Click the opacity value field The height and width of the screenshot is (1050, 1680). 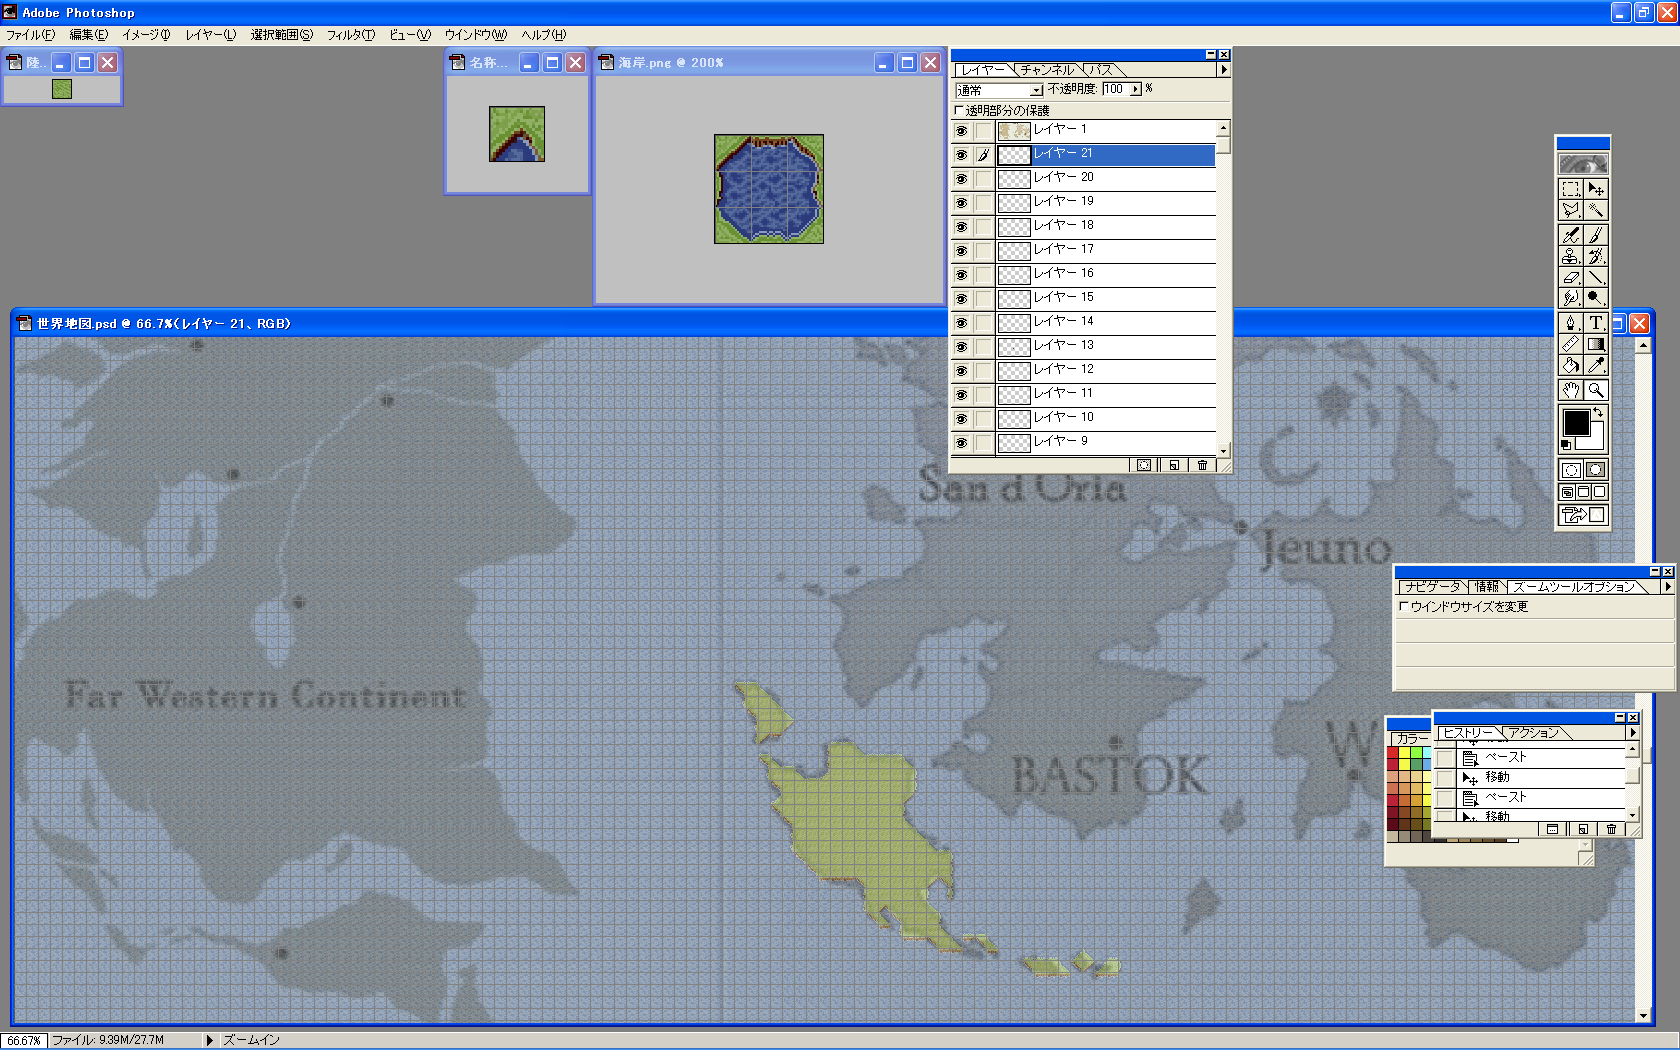coord(1116,89)
